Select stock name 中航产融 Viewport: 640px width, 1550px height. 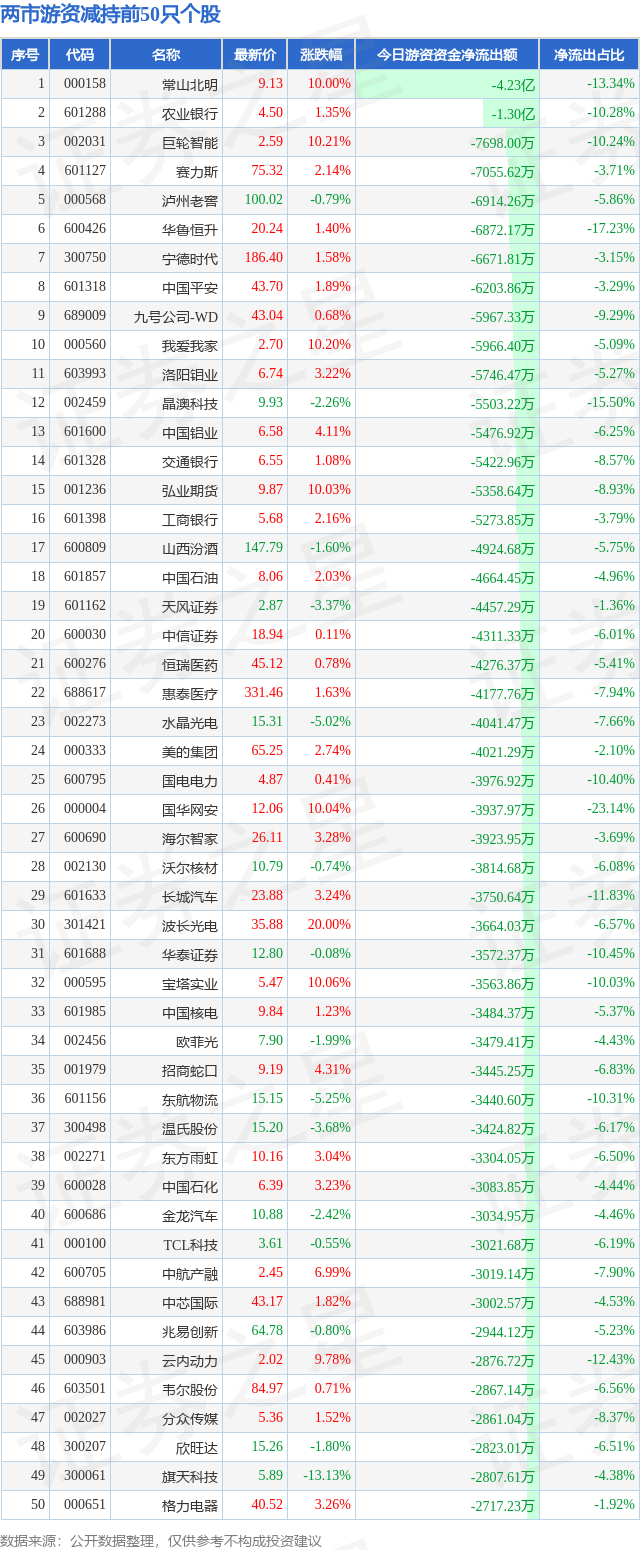tap(190, 1273)
